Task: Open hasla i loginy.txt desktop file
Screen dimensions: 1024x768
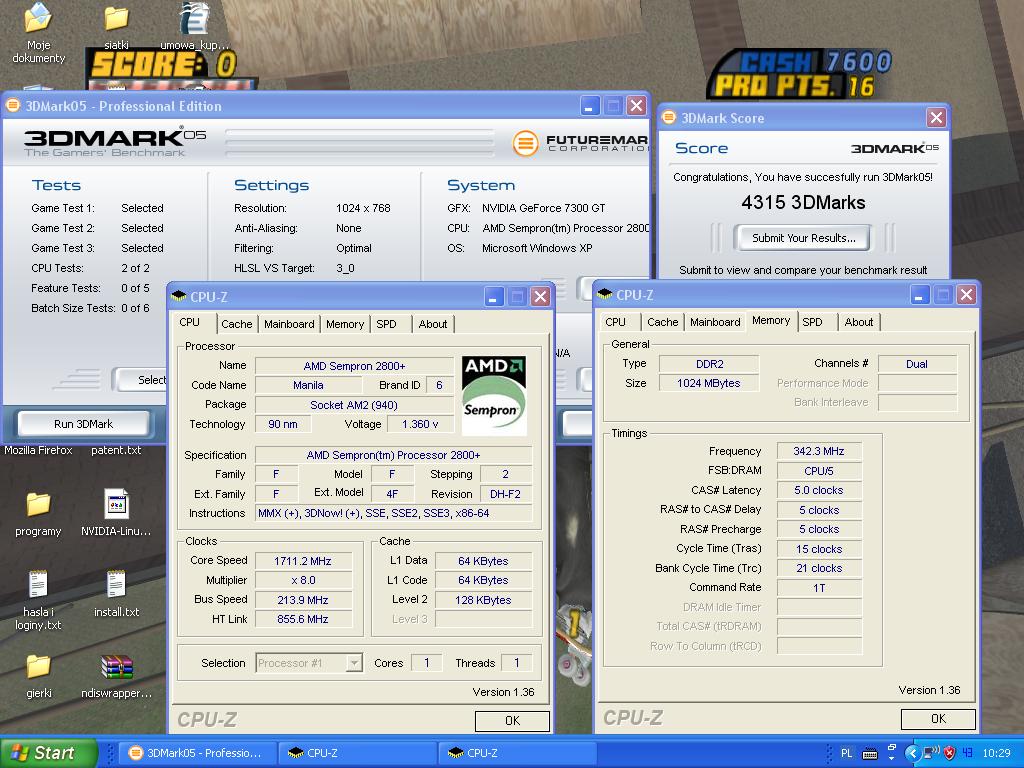Action: pos(38,584)
